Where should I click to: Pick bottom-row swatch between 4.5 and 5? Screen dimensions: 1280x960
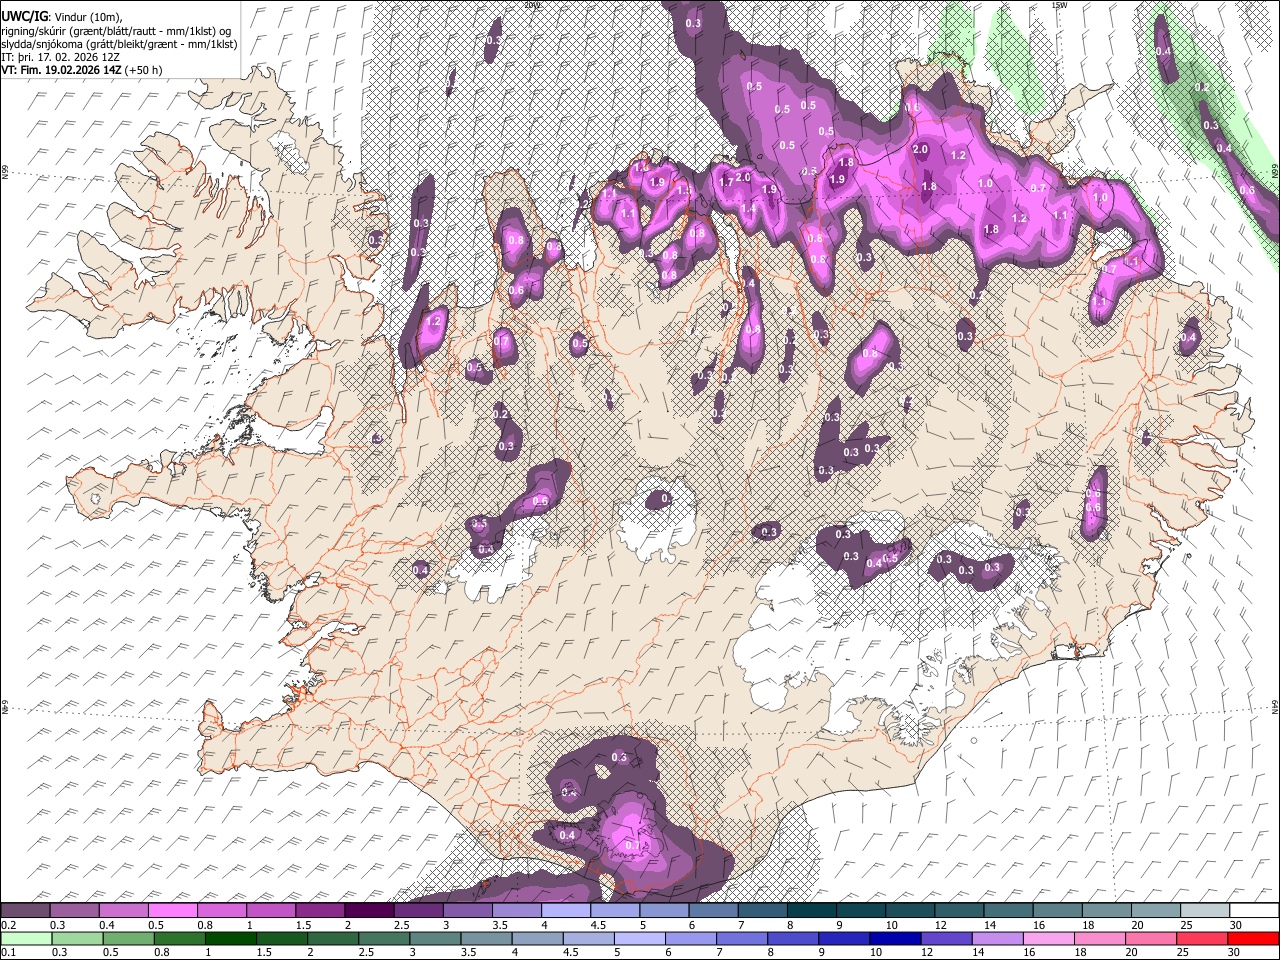[588, 938]
